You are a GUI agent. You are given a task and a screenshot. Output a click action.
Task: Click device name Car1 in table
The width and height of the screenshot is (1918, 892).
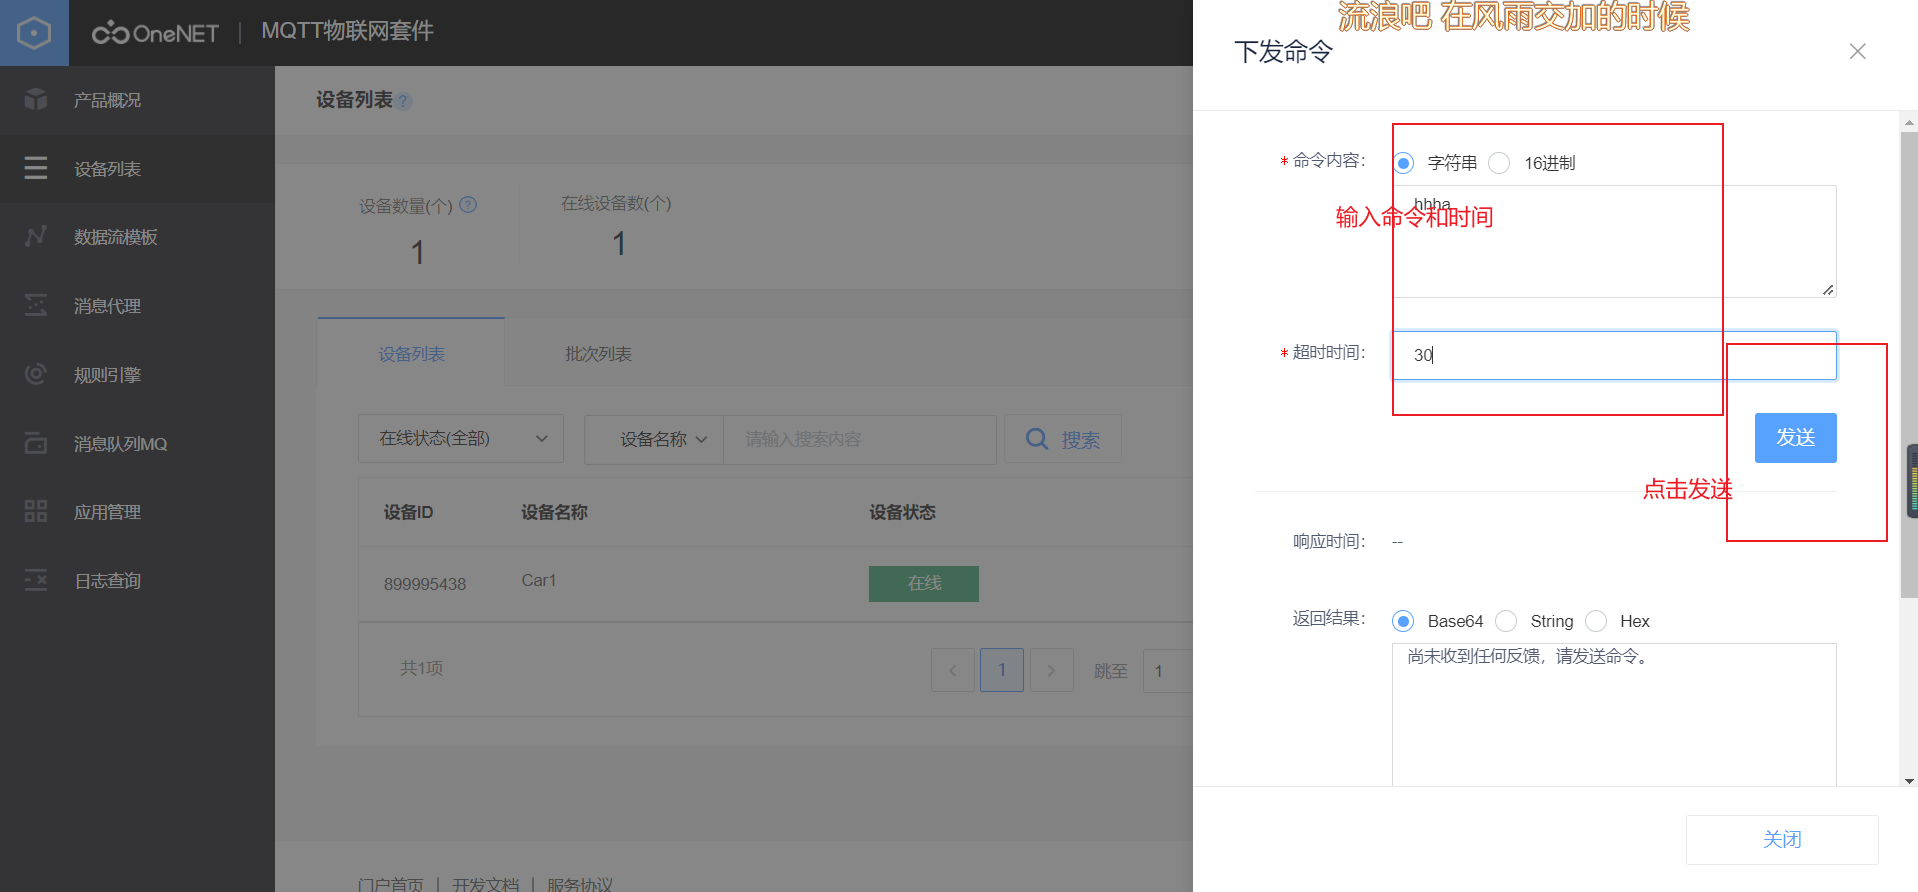point(539,580)
